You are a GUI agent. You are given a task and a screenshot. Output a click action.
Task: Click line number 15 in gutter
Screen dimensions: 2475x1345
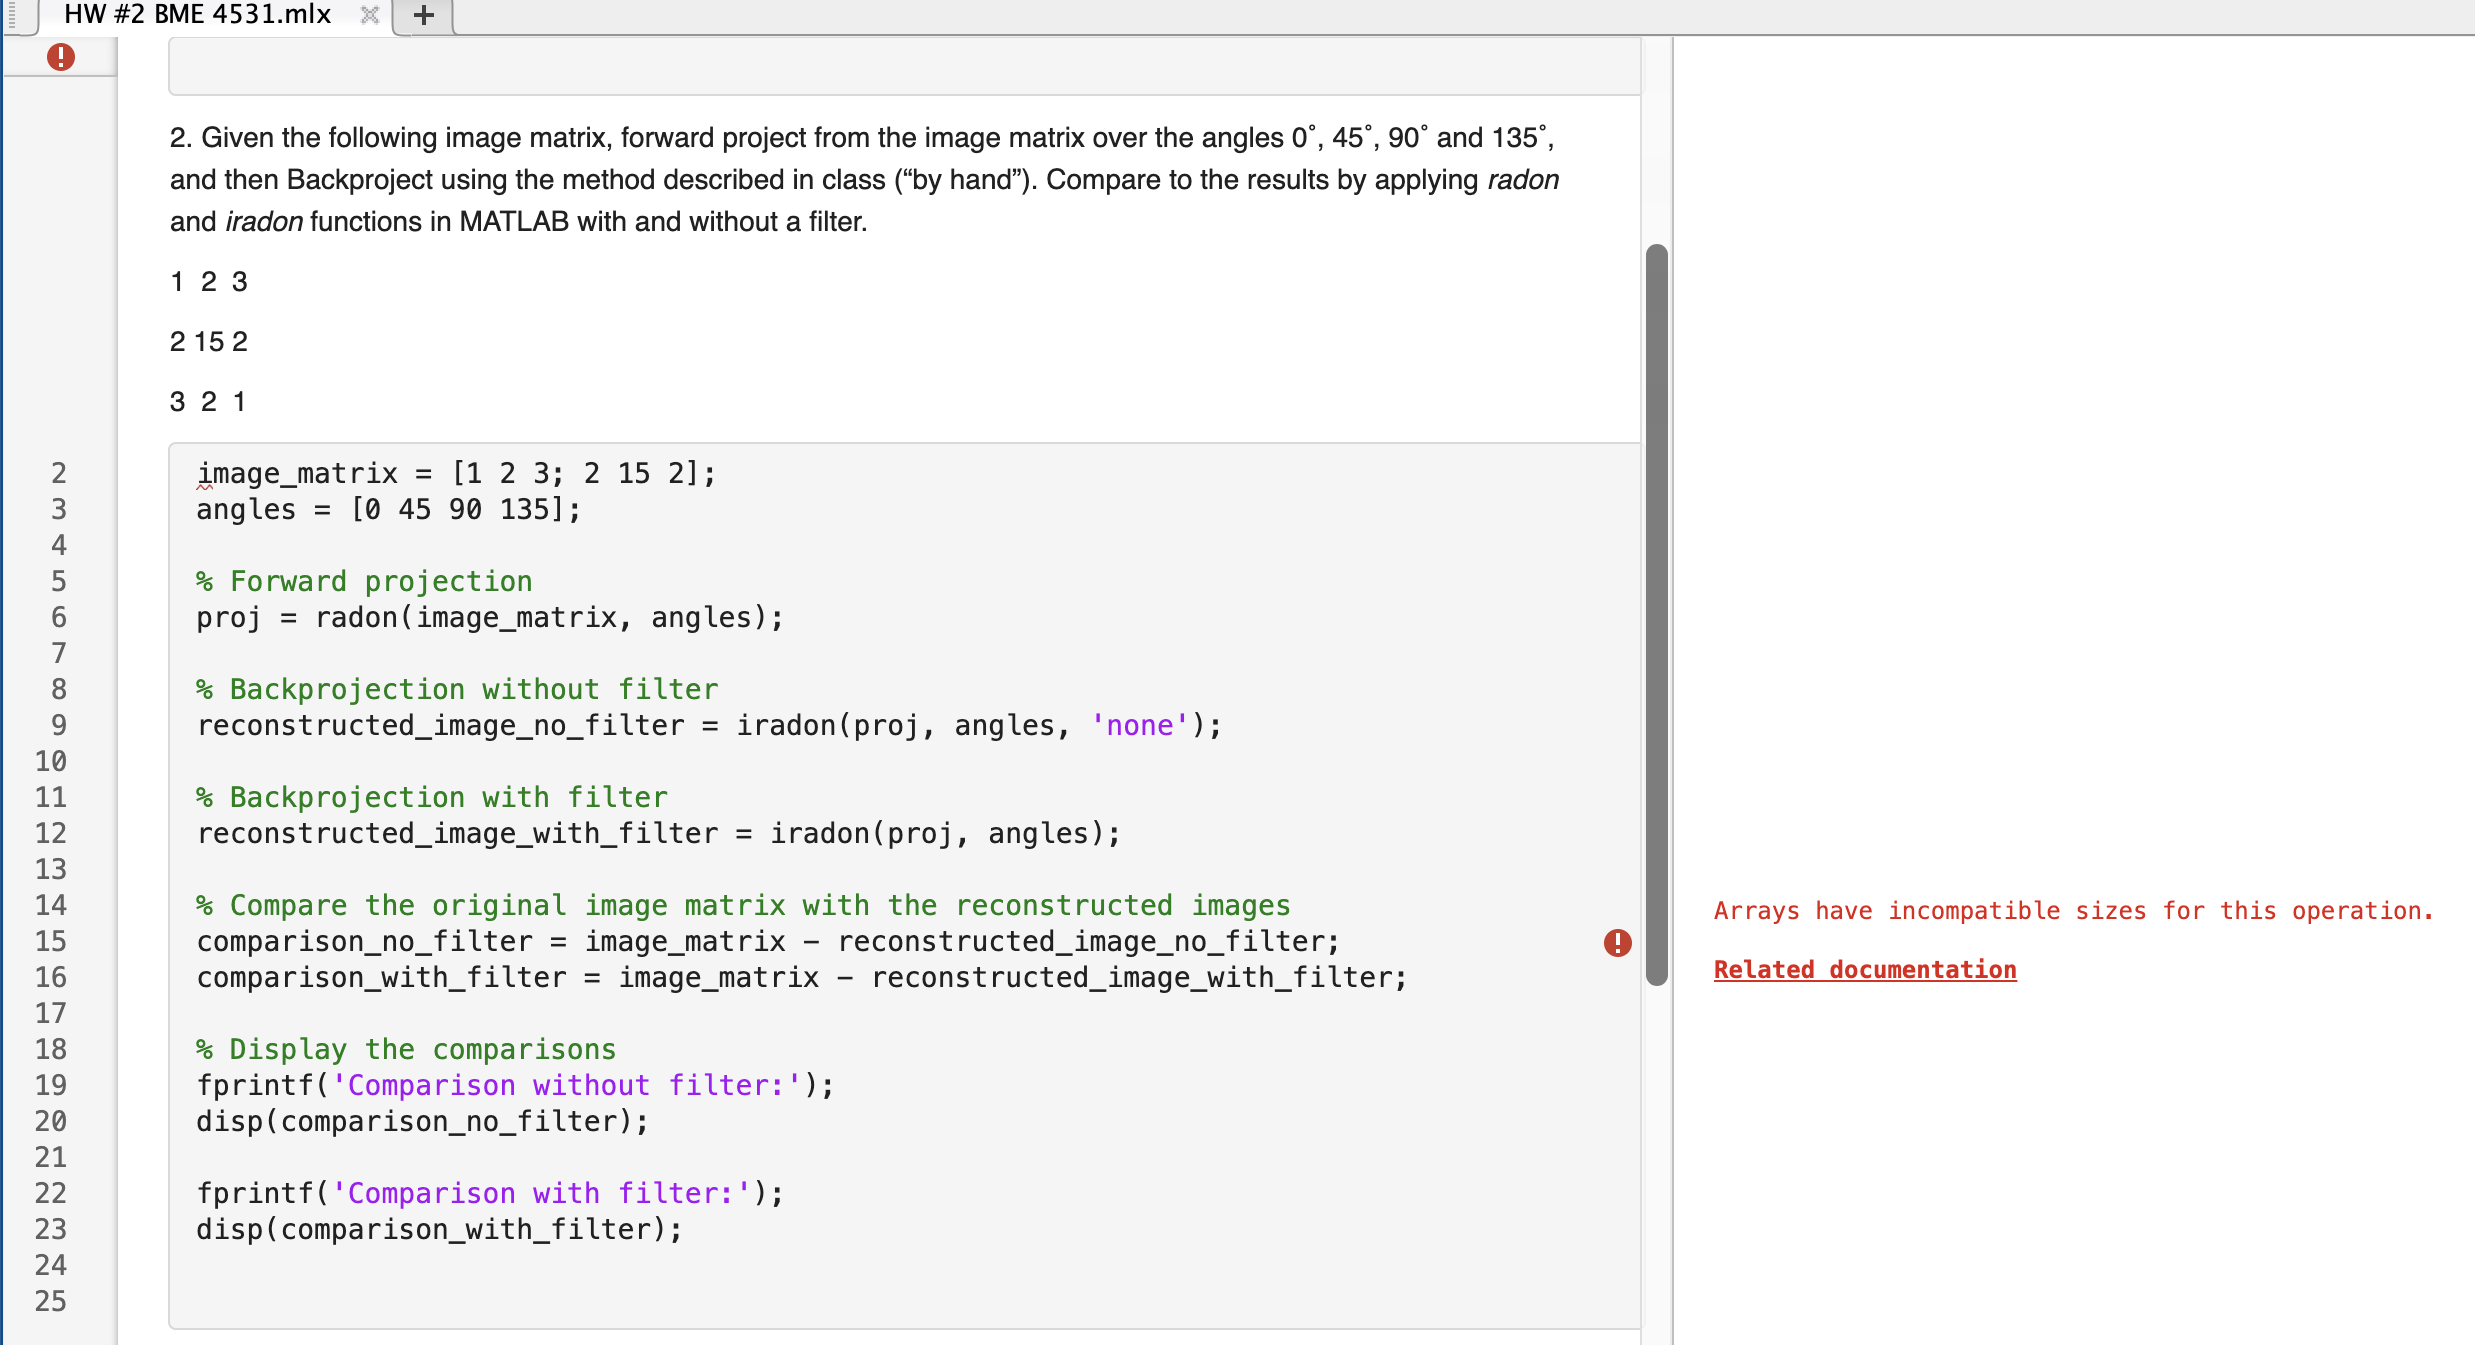pyautogui.click(x=50, y=941)
